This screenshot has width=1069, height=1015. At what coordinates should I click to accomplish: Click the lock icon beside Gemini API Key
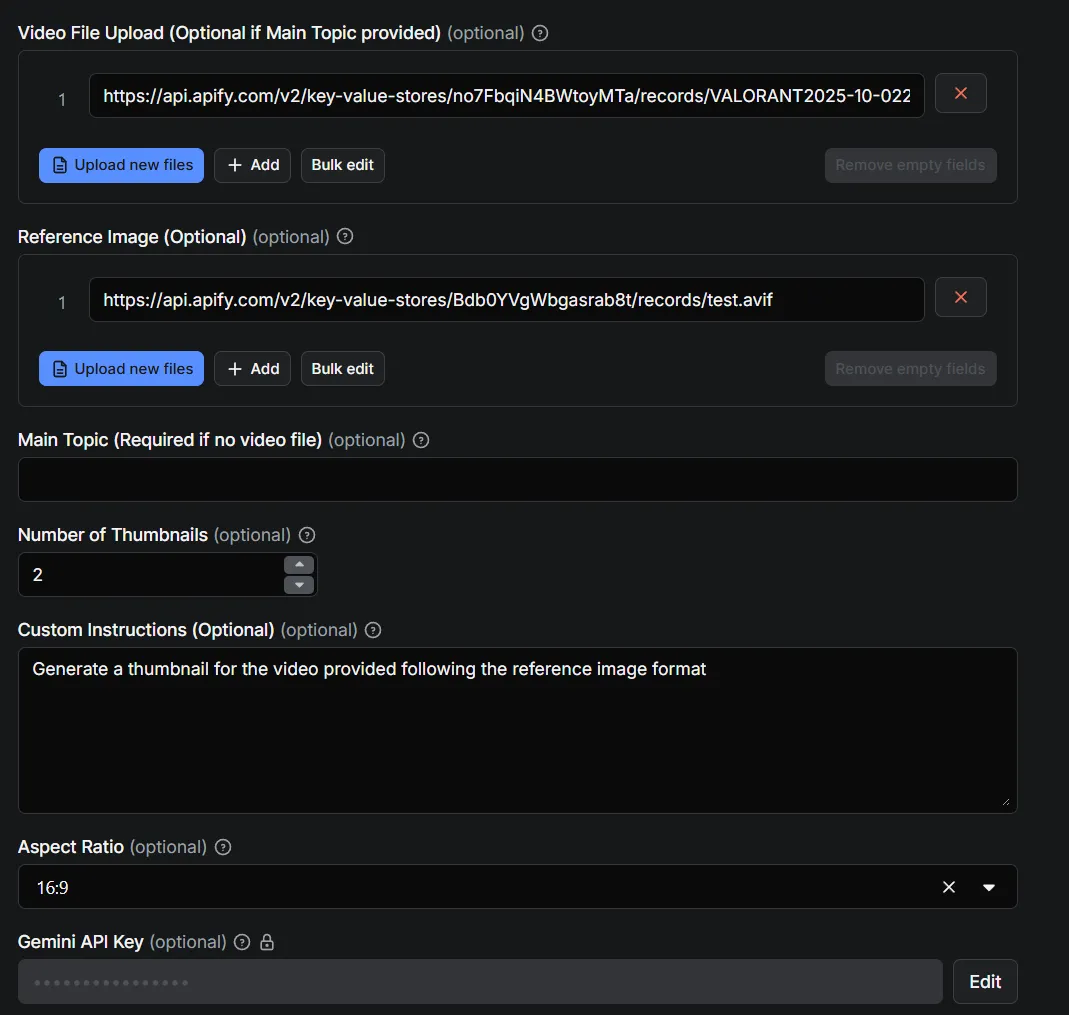pyautogui.click(x=266, y=942)
